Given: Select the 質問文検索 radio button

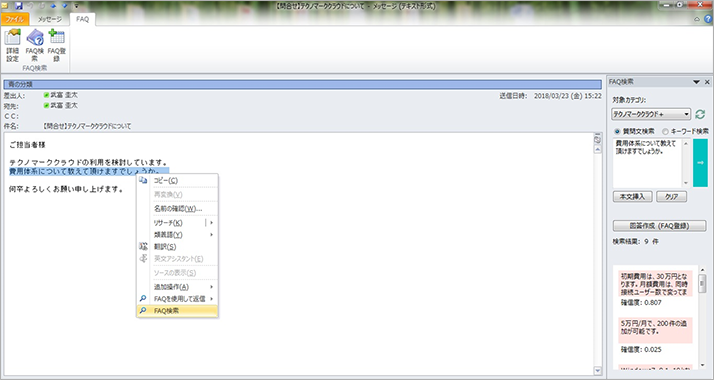Looking at the screenshot, I should (x=617, y=131).
